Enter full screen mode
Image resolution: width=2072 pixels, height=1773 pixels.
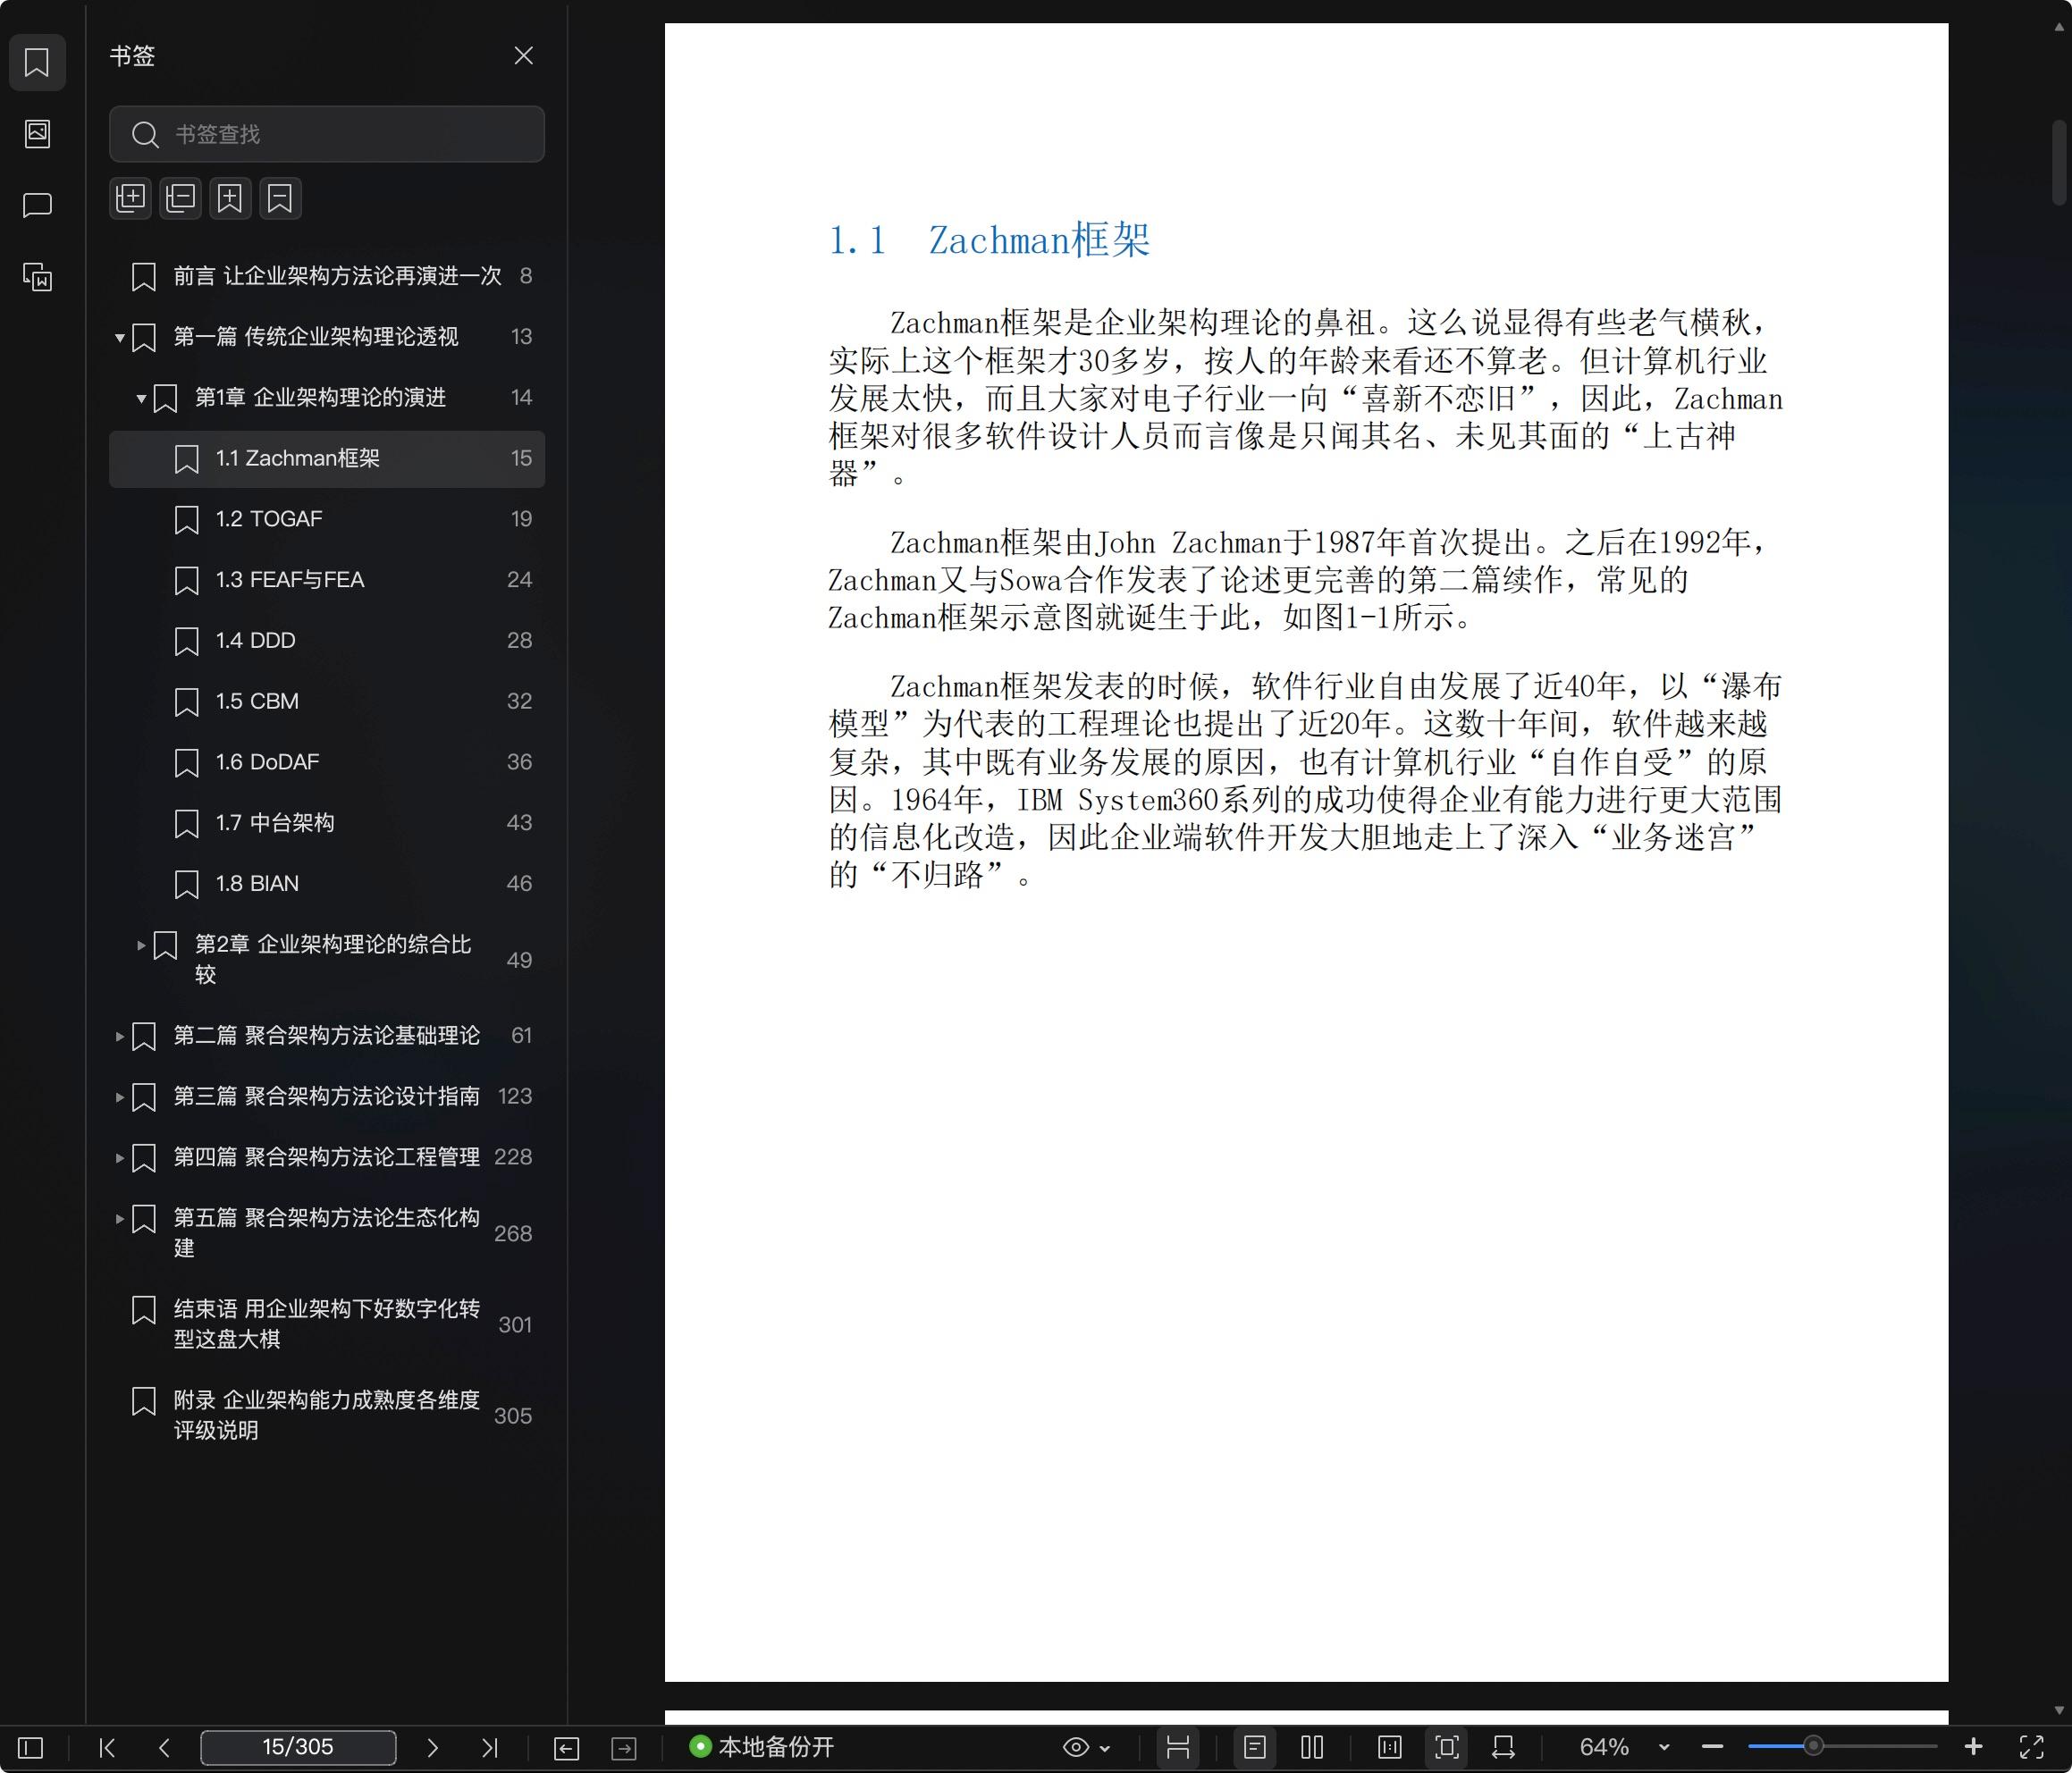click(2031, 1747)
